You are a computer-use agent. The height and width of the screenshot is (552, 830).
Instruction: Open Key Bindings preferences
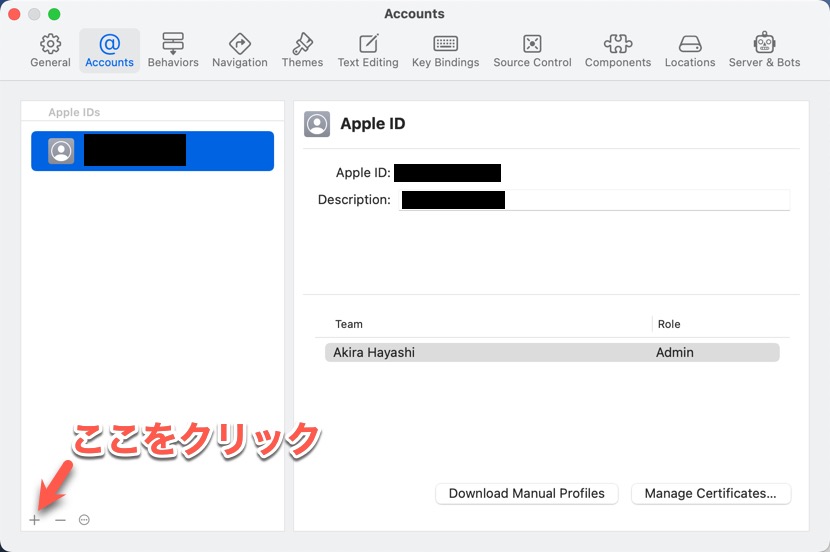(x=446, y=51)
